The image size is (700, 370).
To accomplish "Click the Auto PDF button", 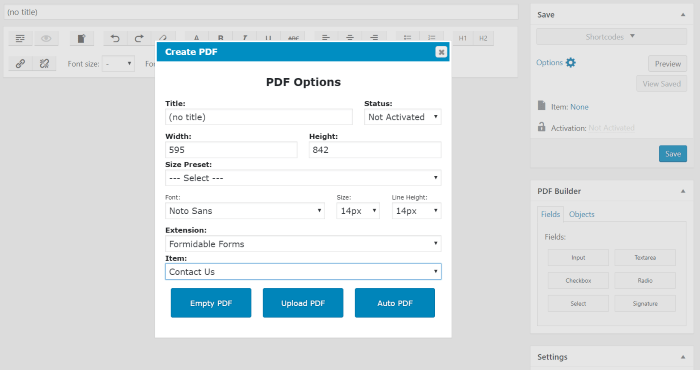I will (395, 303).
